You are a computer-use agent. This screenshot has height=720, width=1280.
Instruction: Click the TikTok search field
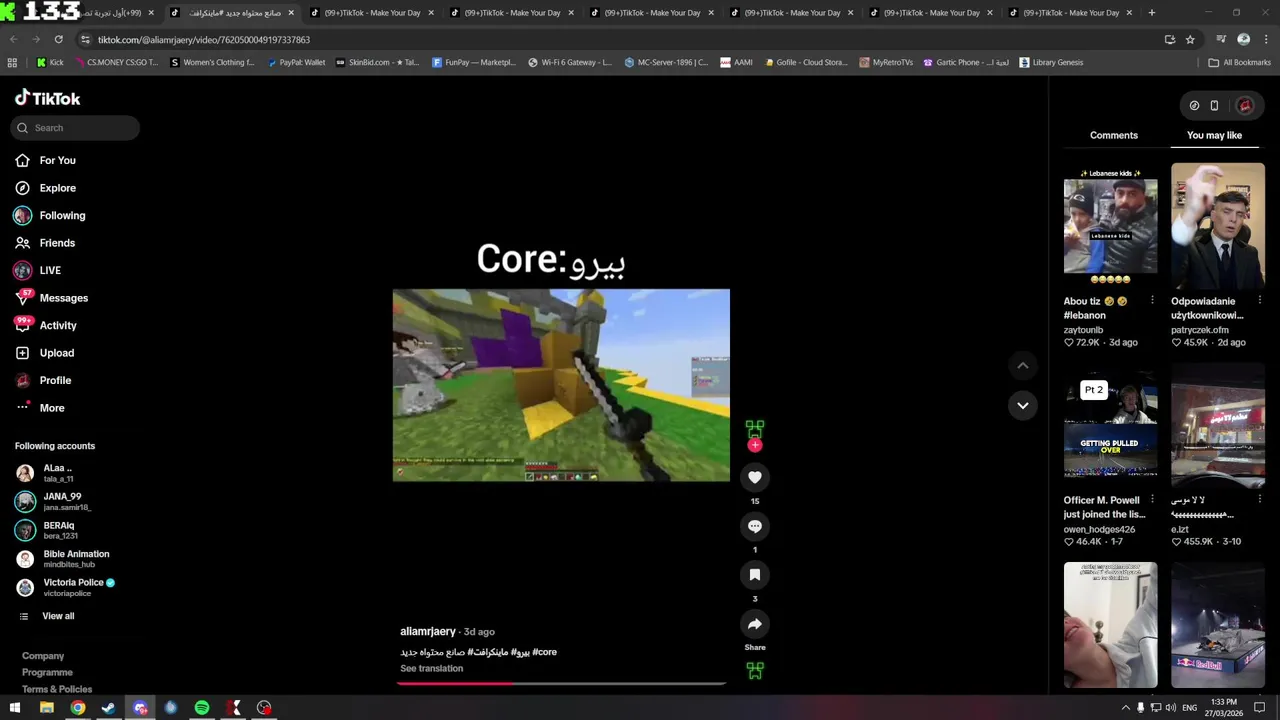[75, 128]
